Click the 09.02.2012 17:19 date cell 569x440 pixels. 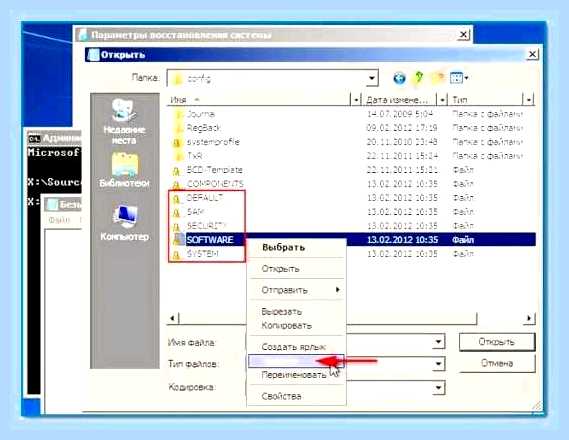(402, 128)
